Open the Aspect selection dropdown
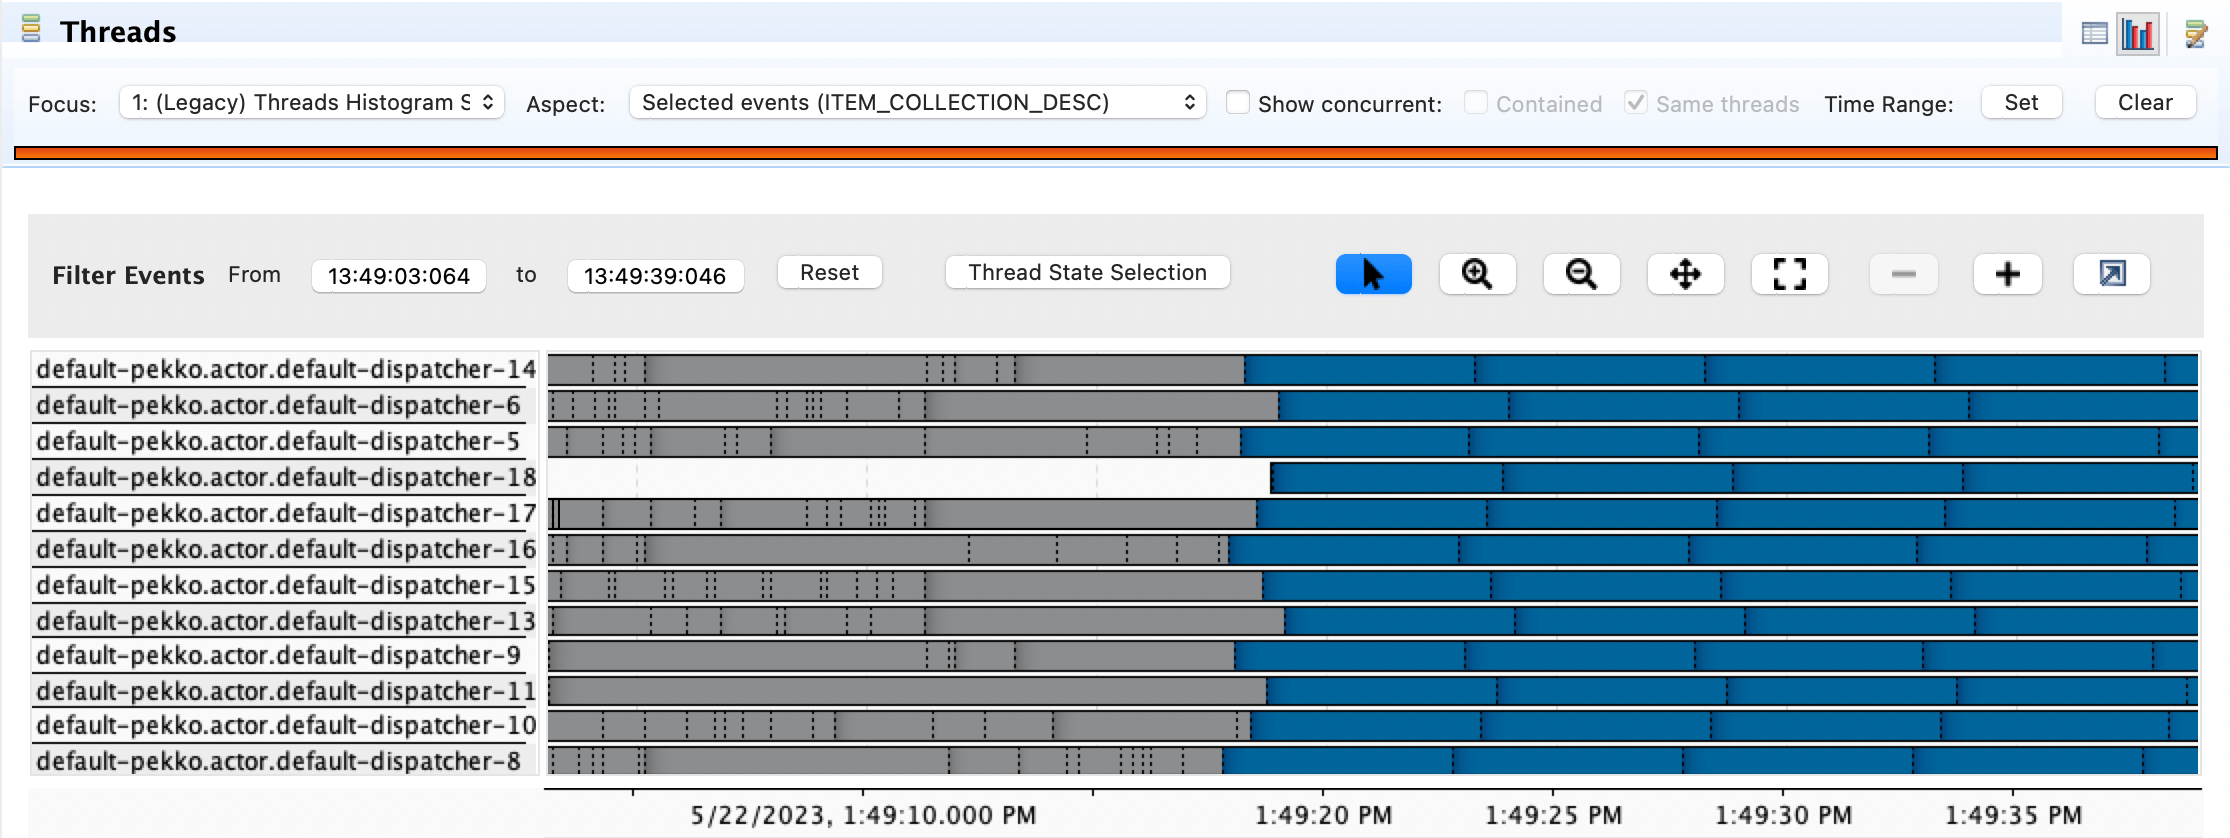Image resolution: width=2230 pixels, height=838 pixels. tap(917, 103)
